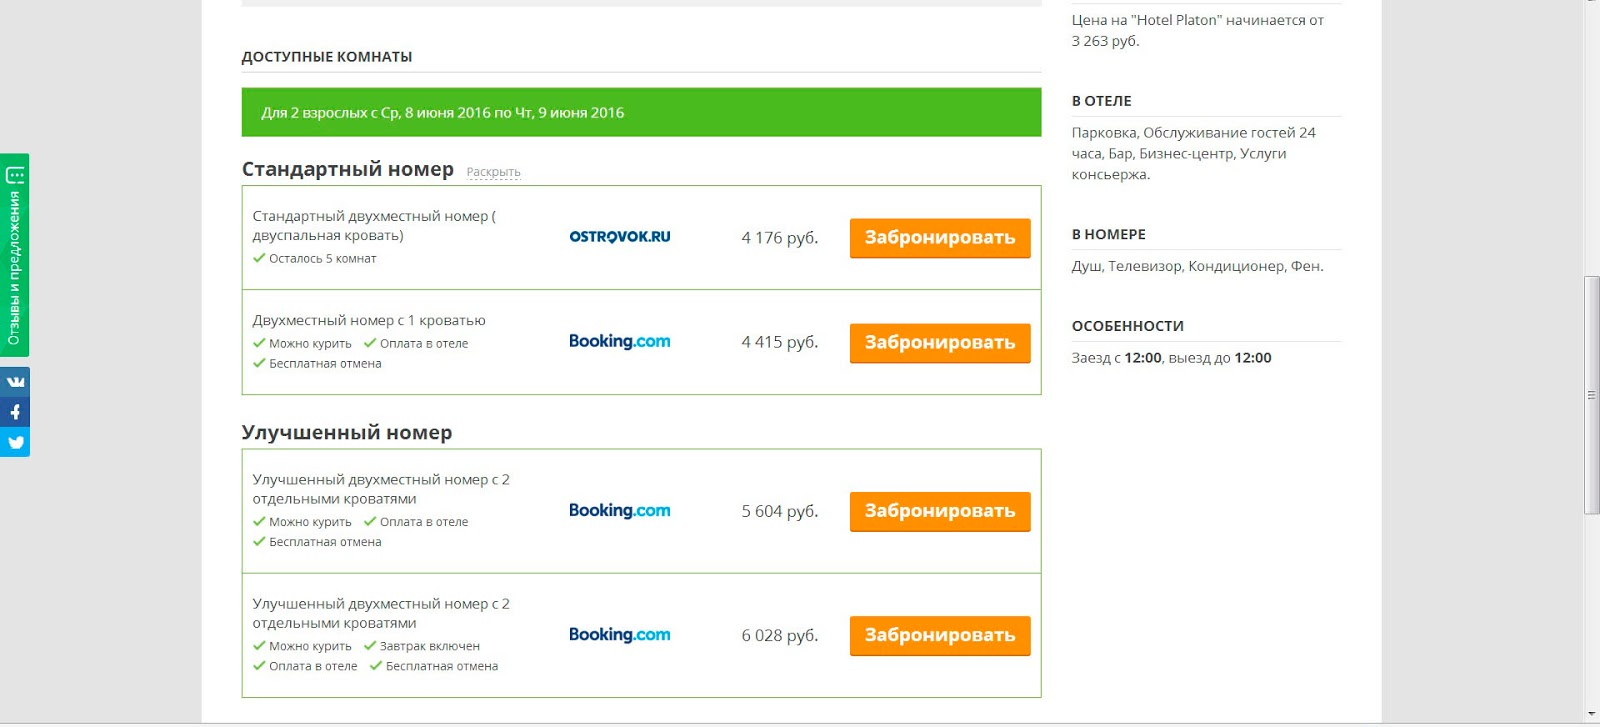The height and width of the screenshot is (727, 1600).
Task: Select the Двухместный номер с 1 кроватью title
Action: click(369, 321)
